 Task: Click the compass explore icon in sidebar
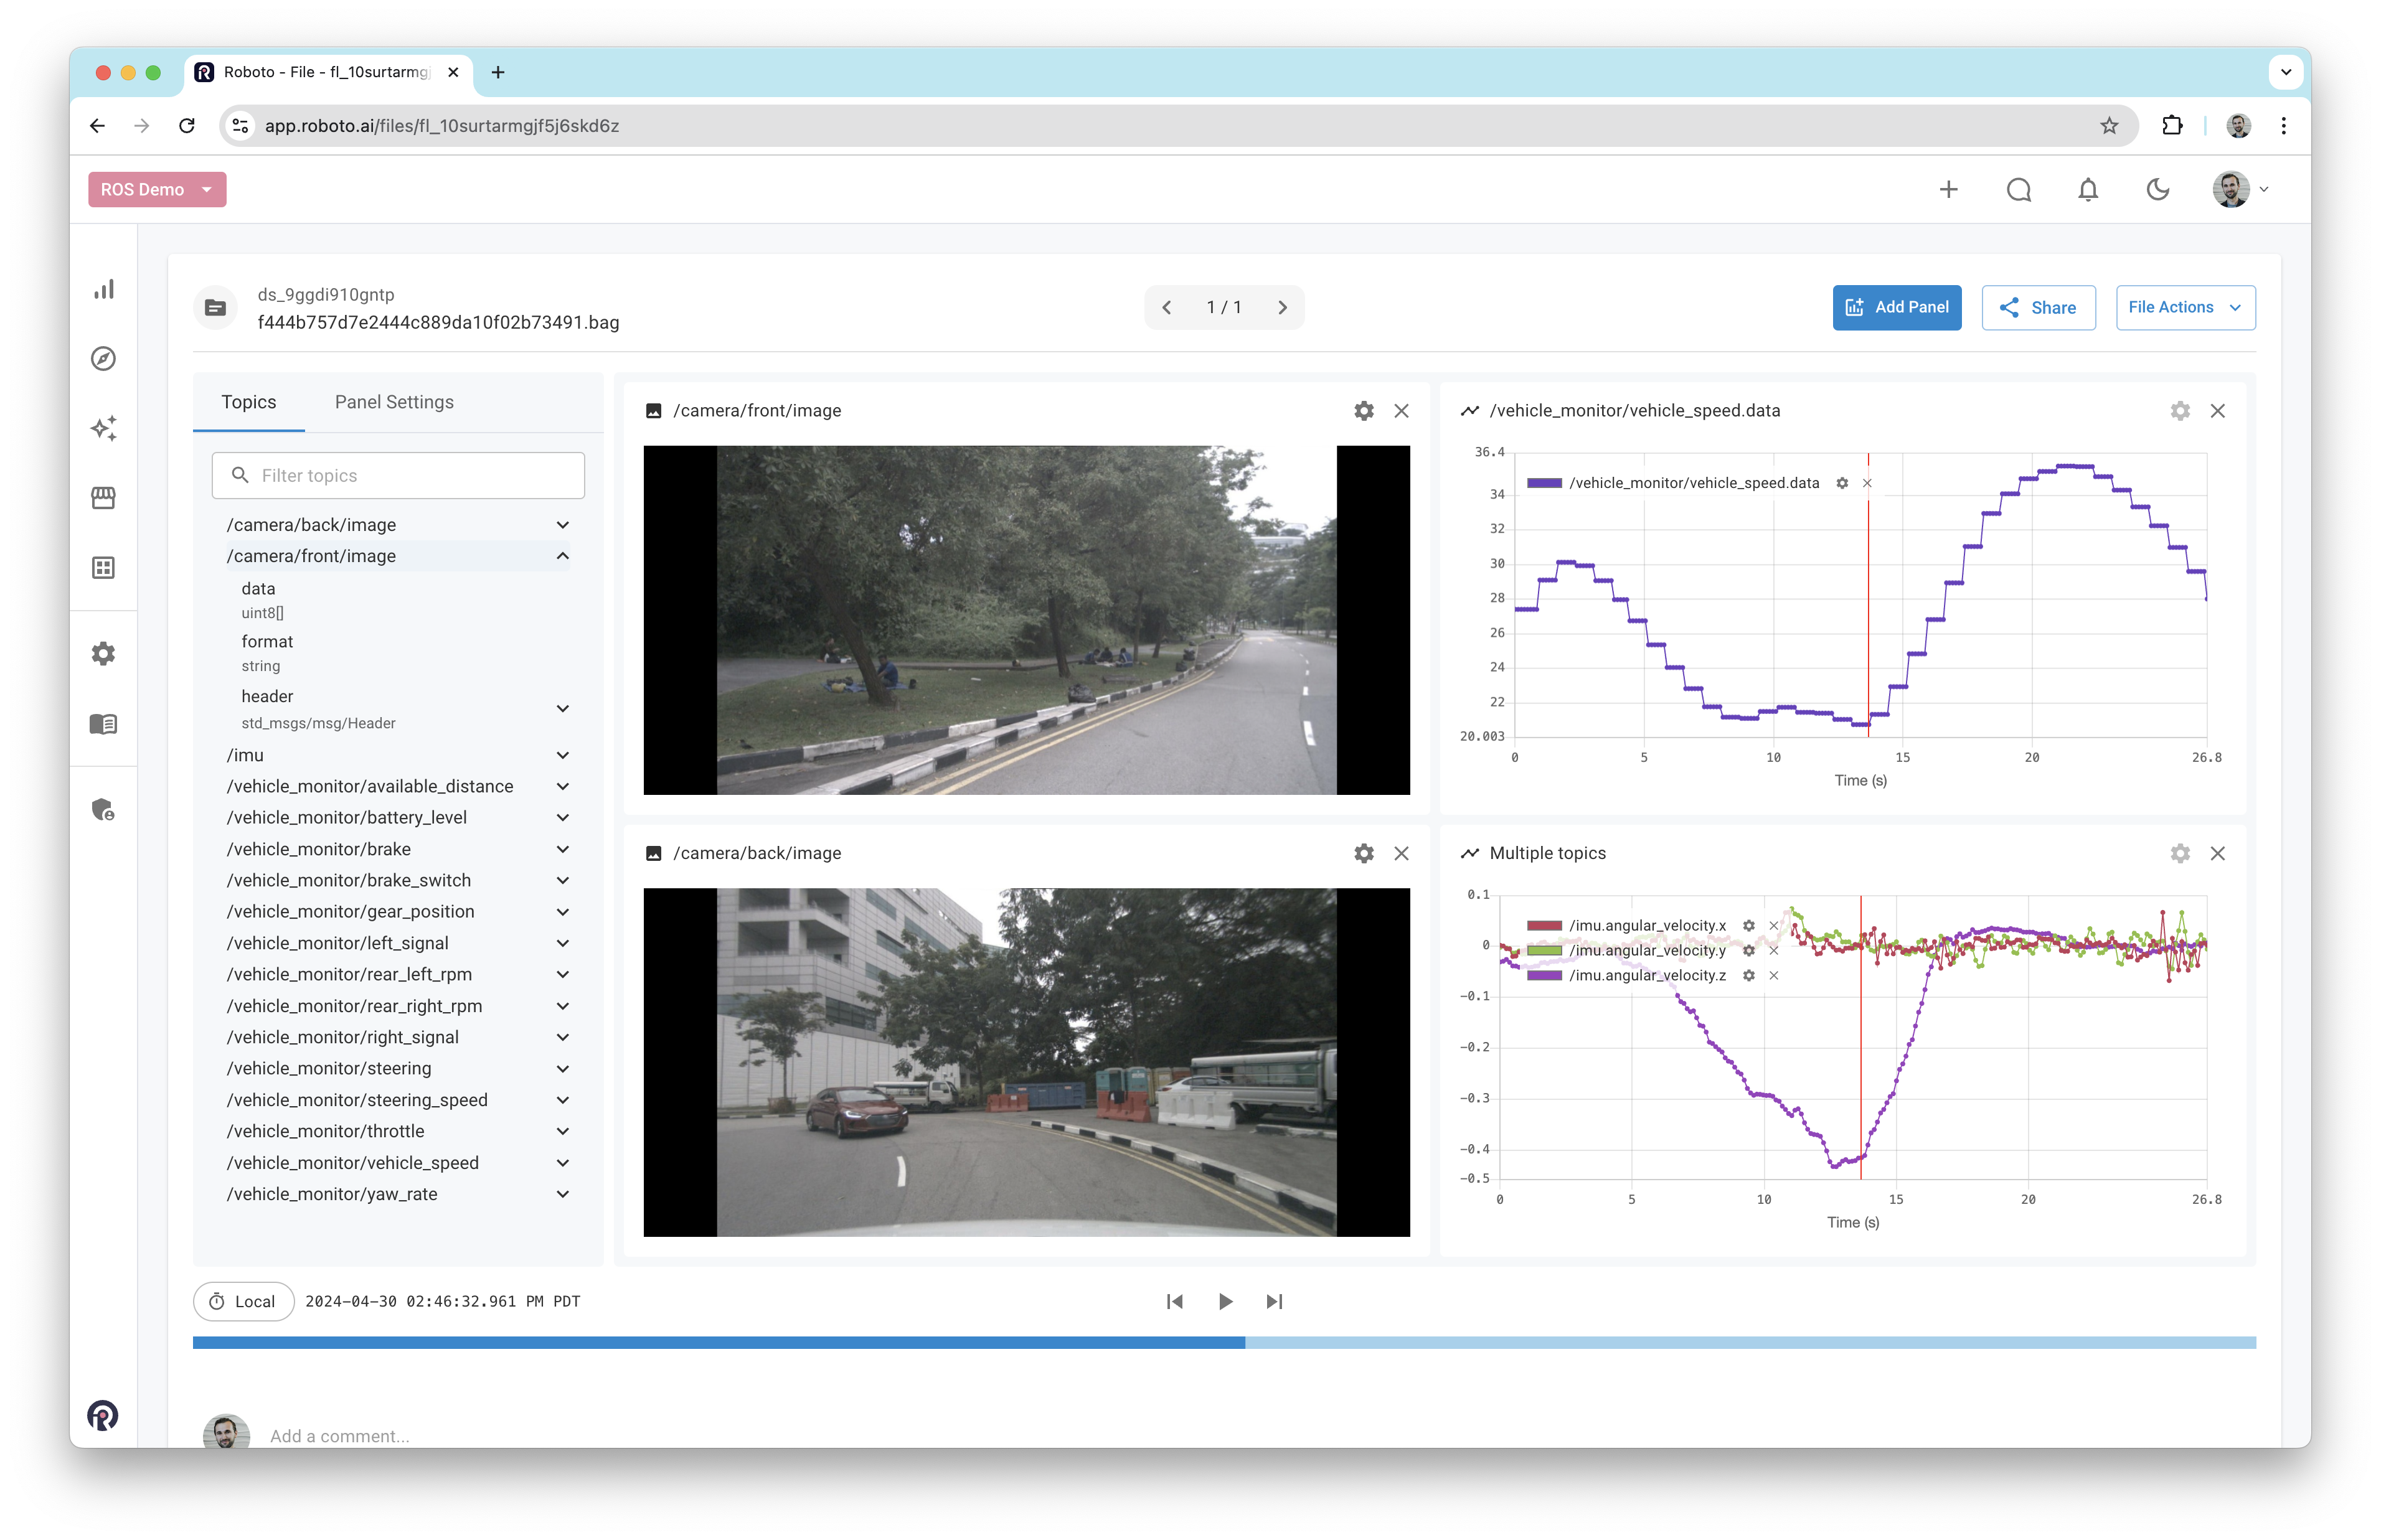tap(104, 359)
